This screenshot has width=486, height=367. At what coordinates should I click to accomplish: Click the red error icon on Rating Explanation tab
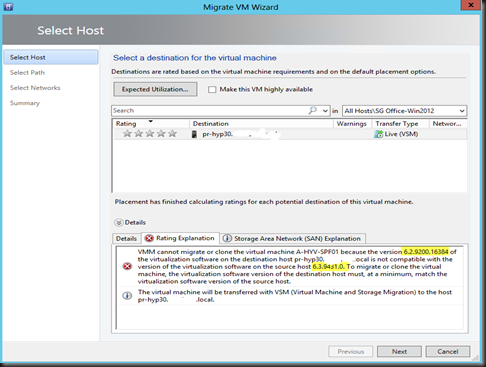coord(149,238)
